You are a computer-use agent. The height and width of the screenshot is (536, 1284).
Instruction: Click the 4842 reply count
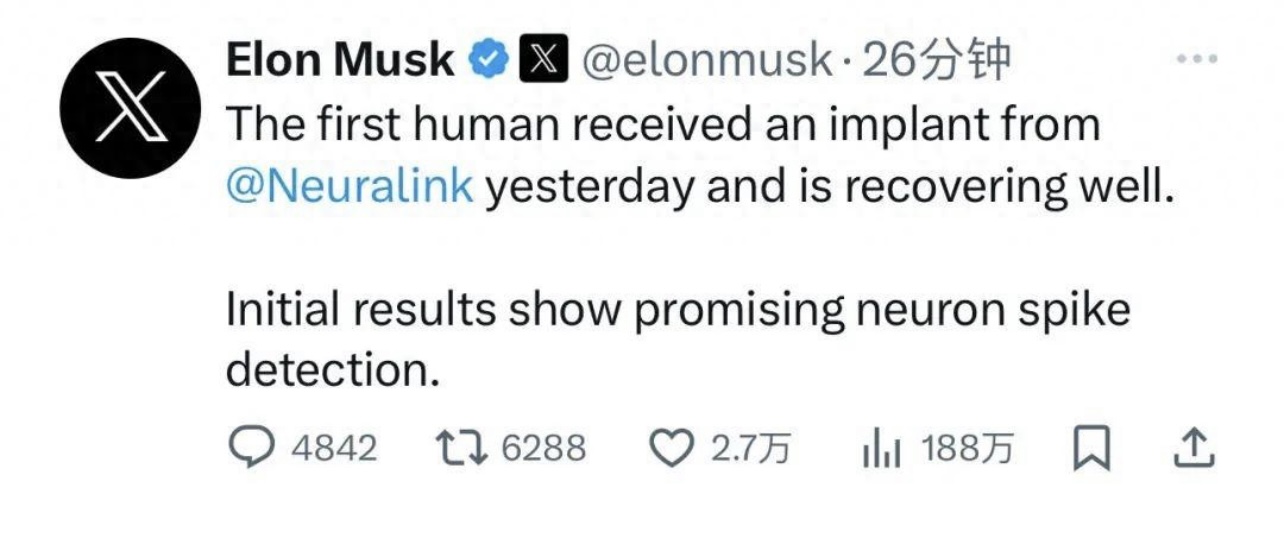(334, 448)
